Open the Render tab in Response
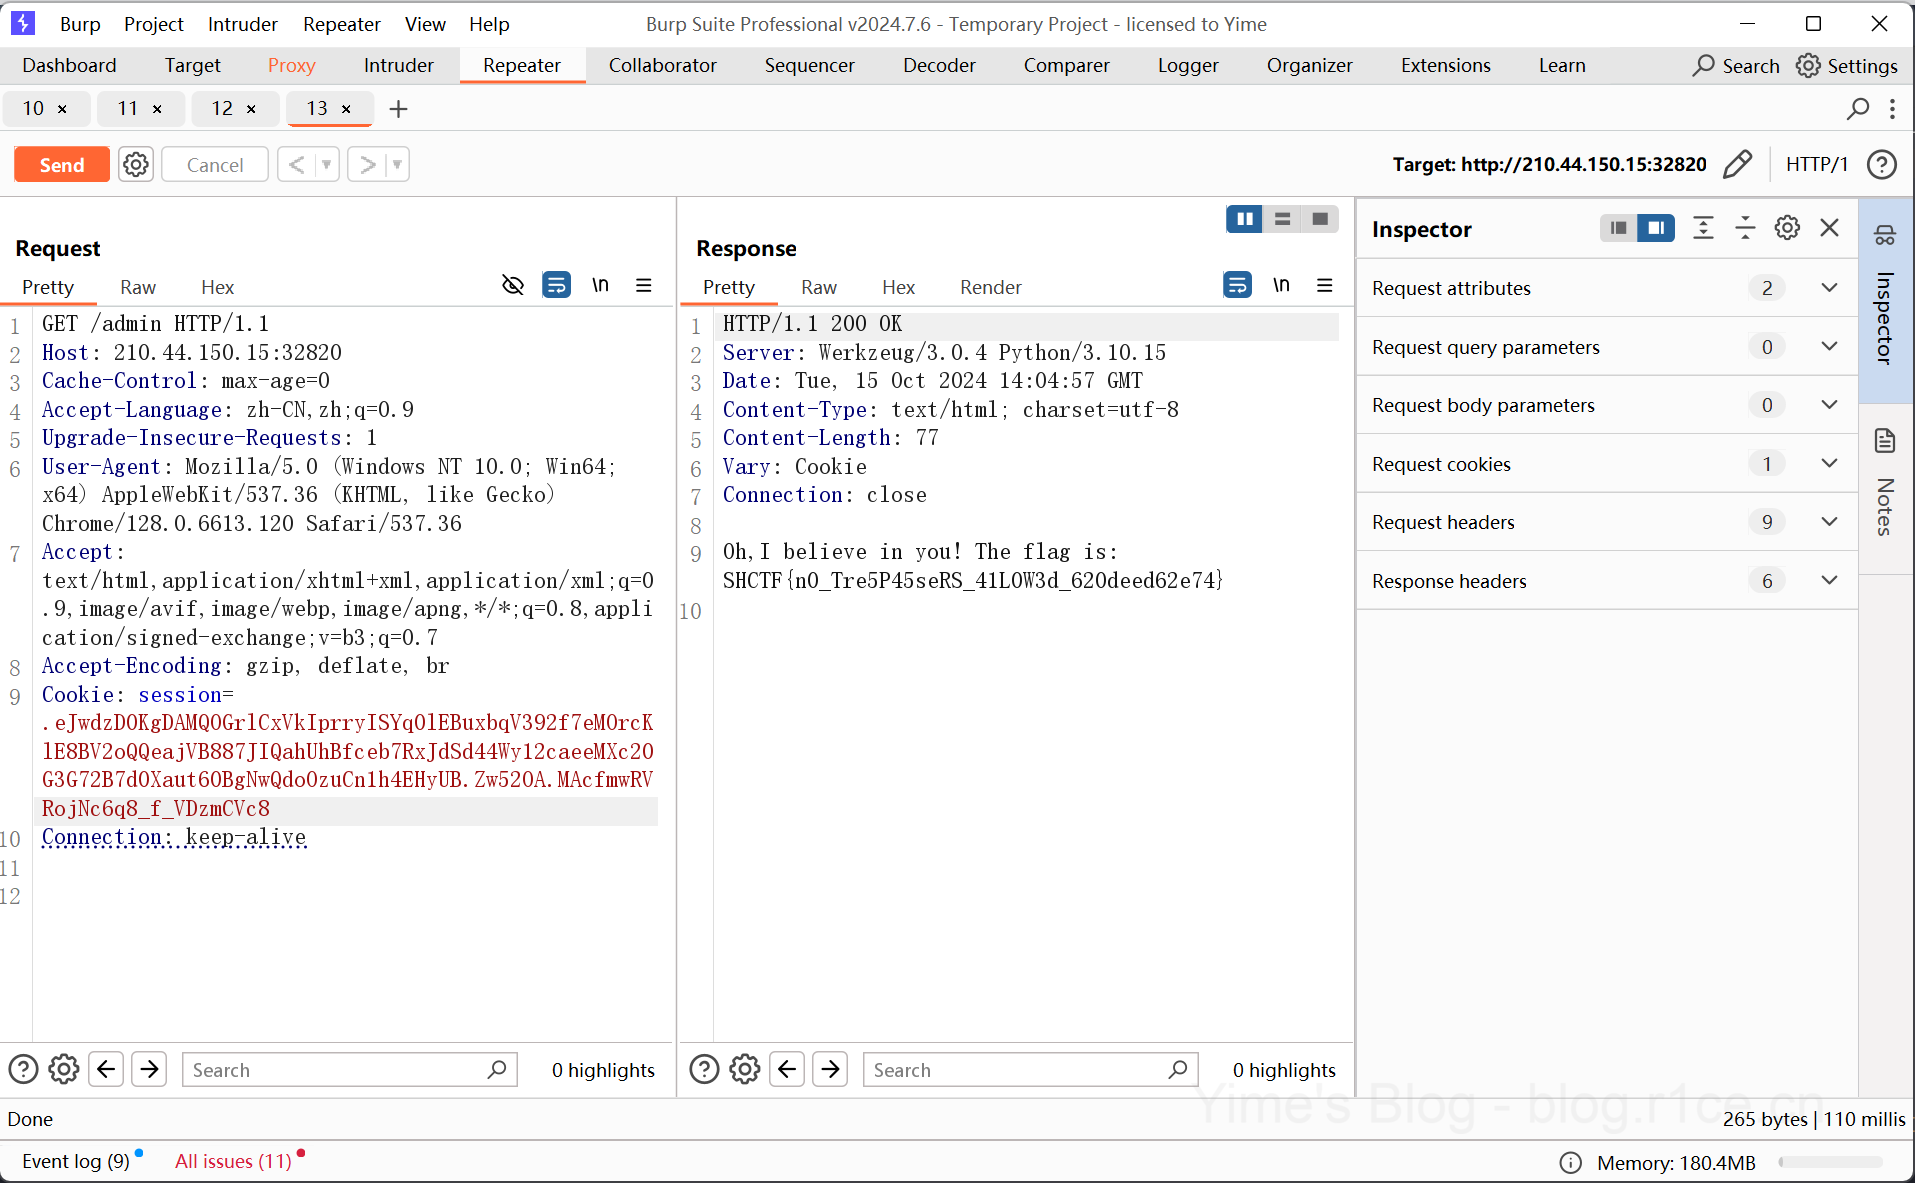1915x1183 pixels. (990, 288)
